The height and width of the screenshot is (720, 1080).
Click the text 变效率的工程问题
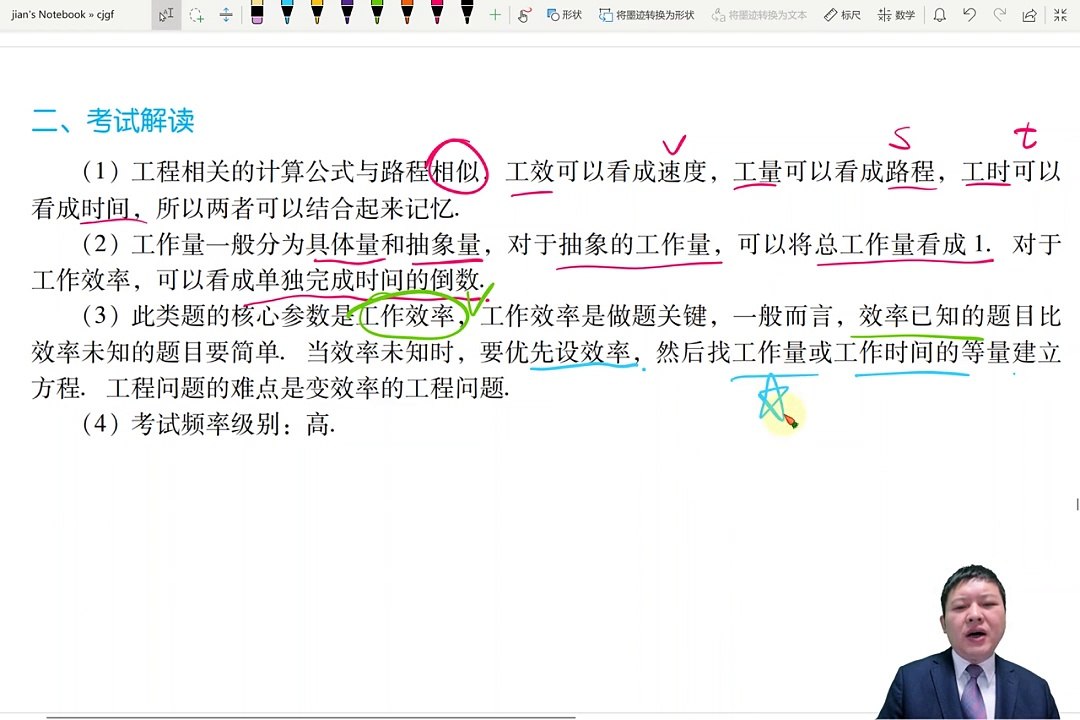tap(406, 388)
